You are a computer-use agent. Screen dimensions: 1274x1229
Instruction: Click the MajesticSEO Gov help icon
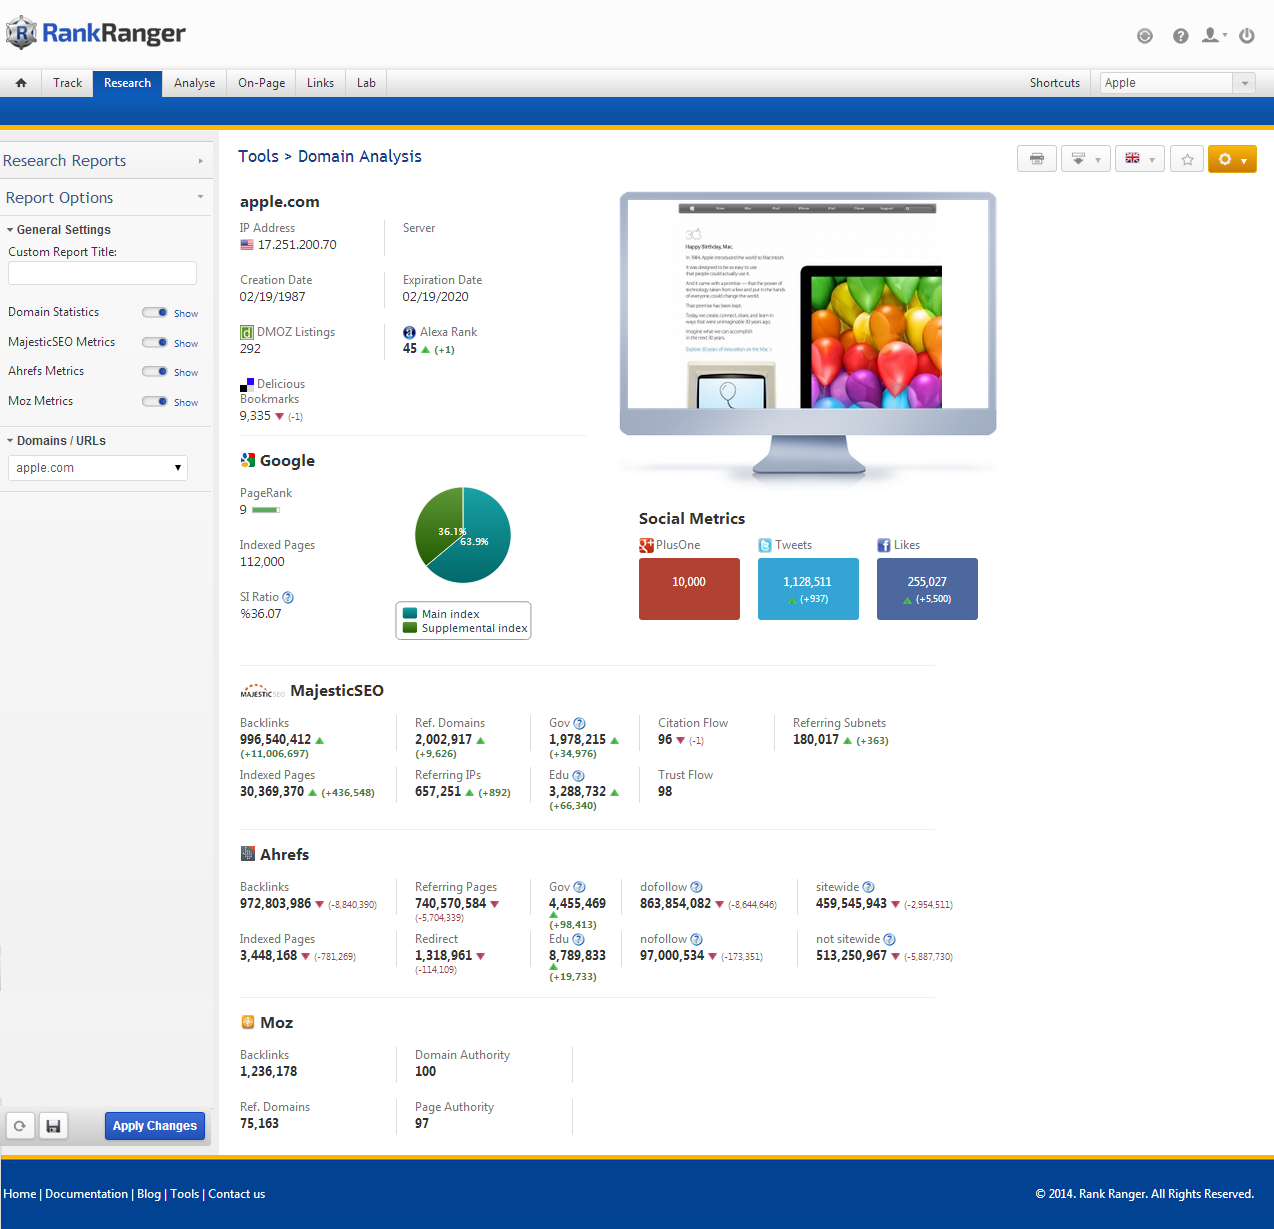tap(579, 723)
